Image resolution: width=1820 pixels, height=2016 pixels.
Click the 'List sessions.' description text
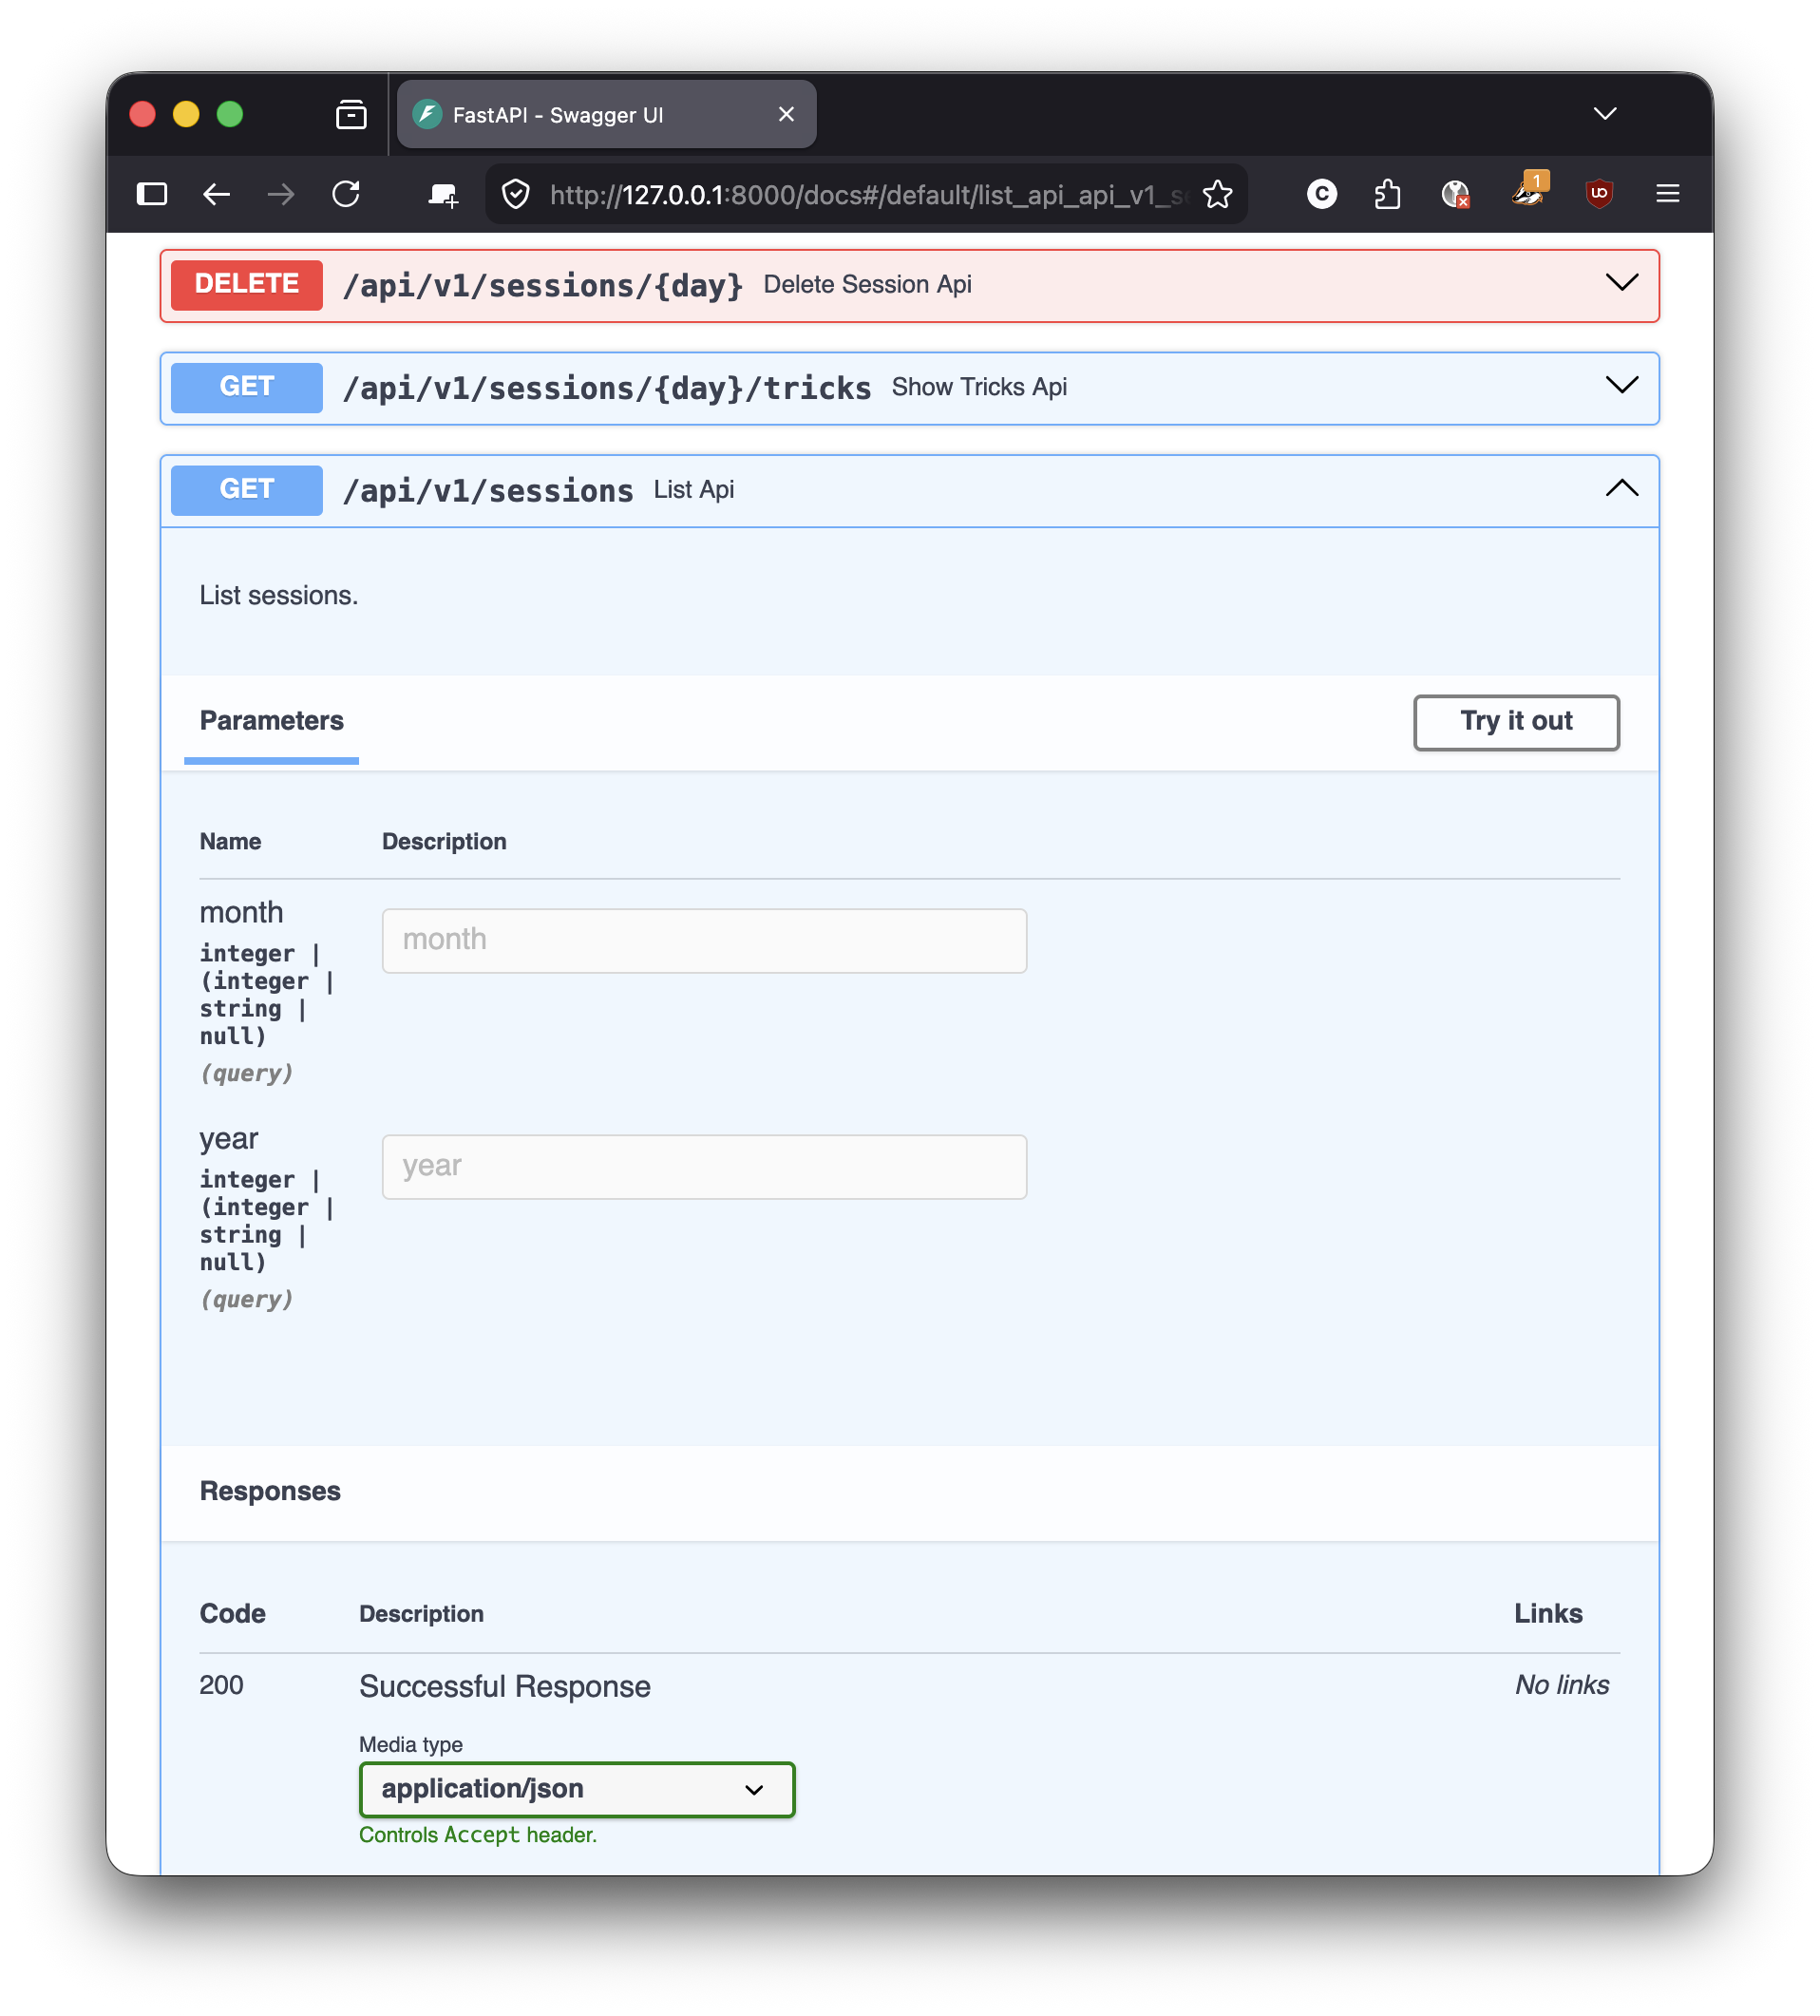[278, 596]
